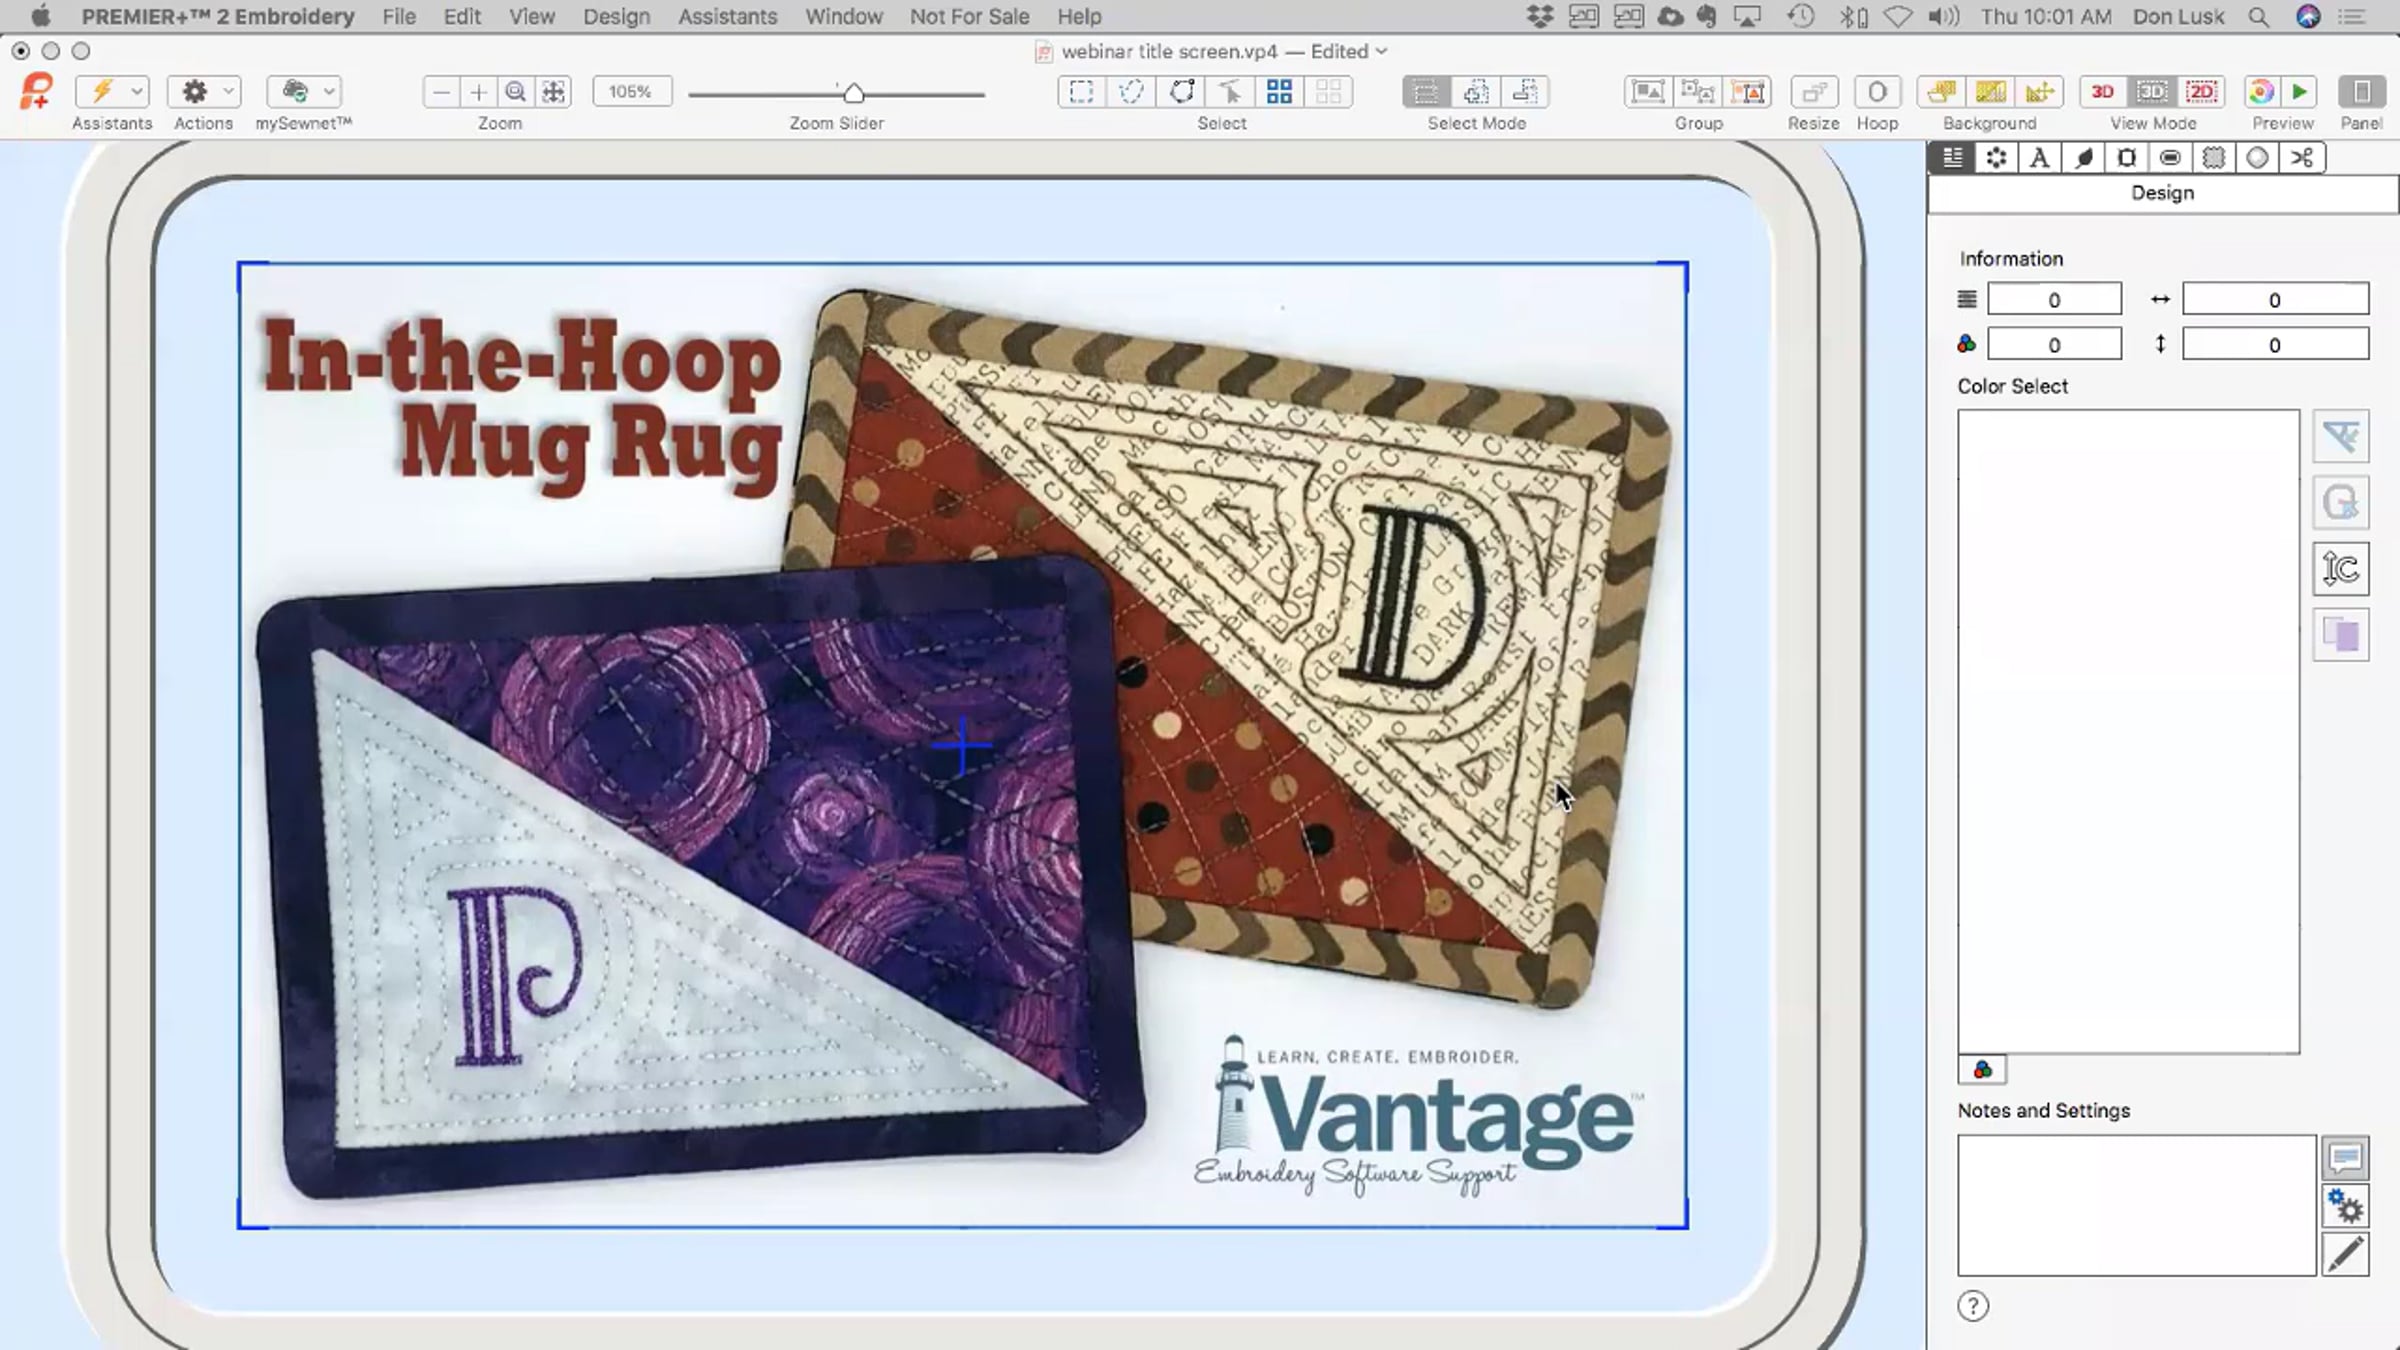
Task: Open the circle embellishment panel tab
Action: [x=2257, y=158]
